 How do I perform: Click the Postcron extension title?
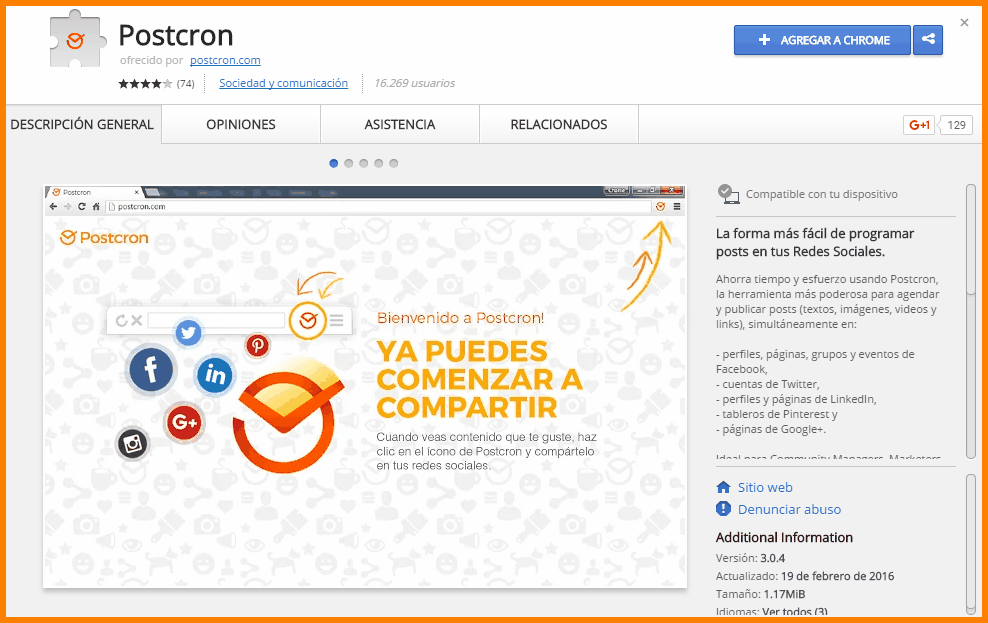point(176,35)
